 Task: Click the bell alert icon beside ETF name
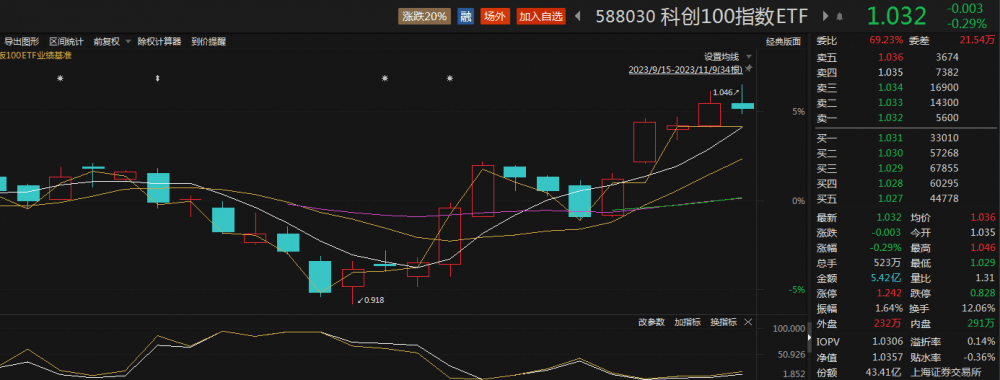tap(839, 17)
